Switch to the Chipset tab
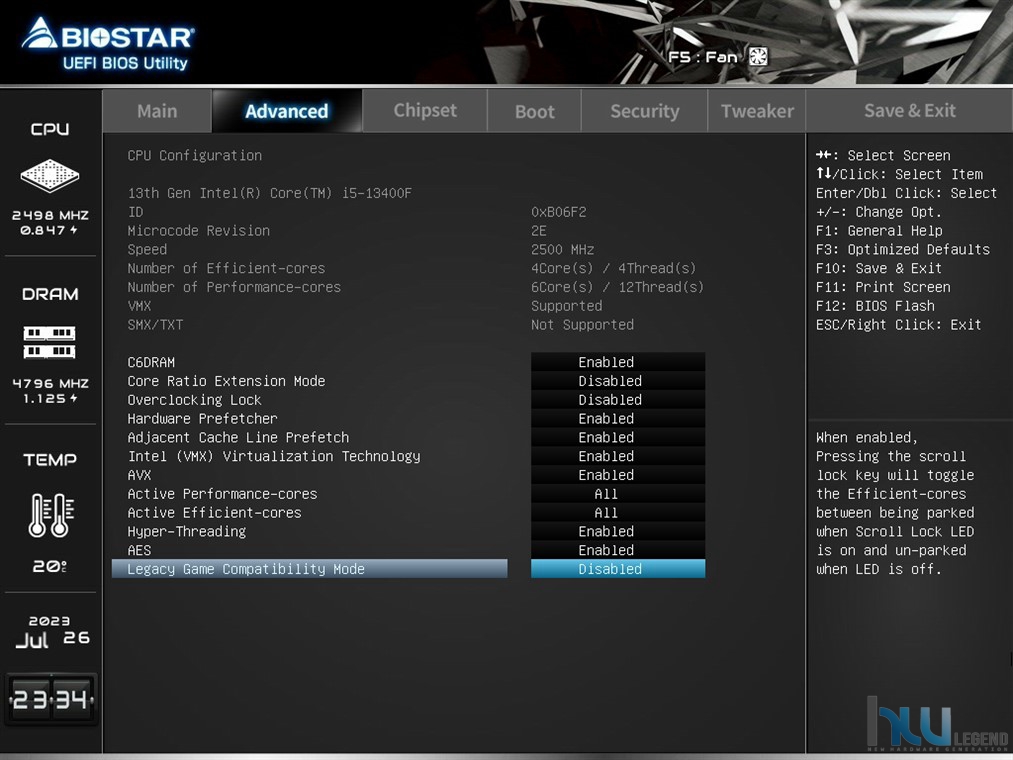 425,111
